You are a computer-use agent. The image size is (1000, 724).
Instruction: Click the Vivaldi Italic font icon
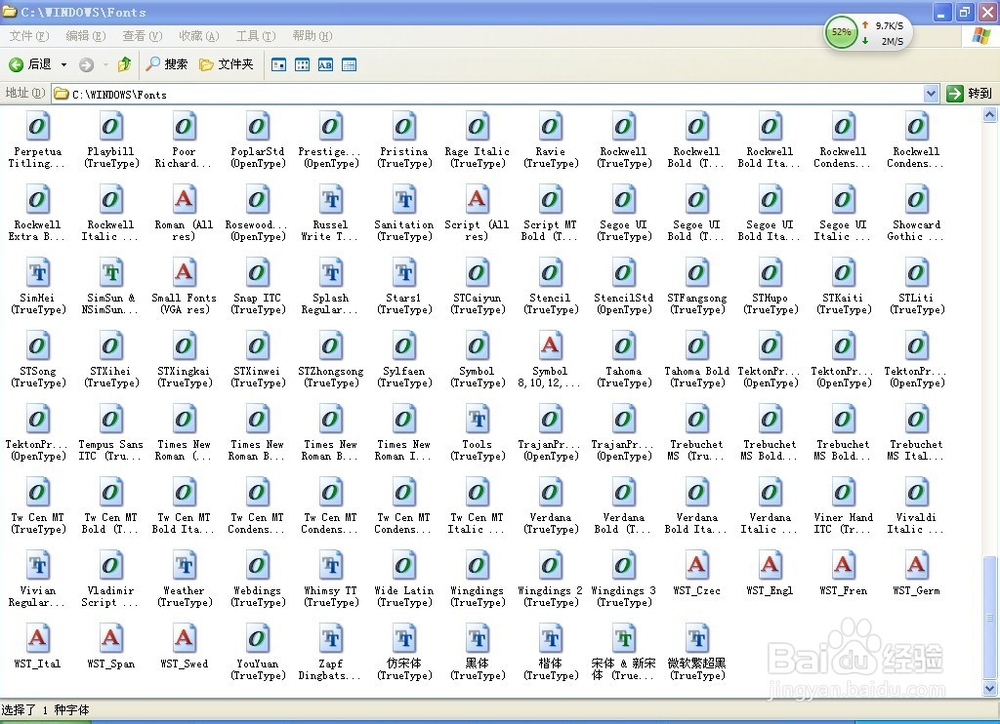tap(916, 492)
